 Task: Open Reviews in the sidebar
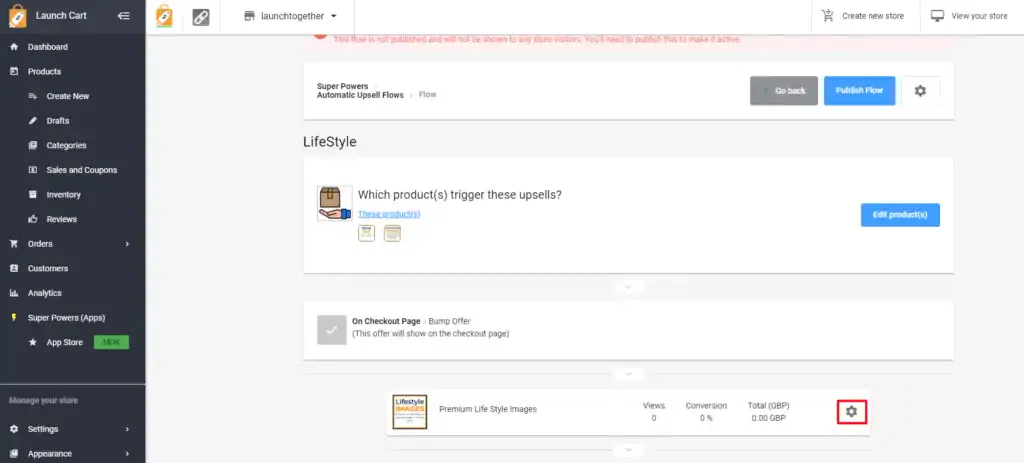click(61, 219)
